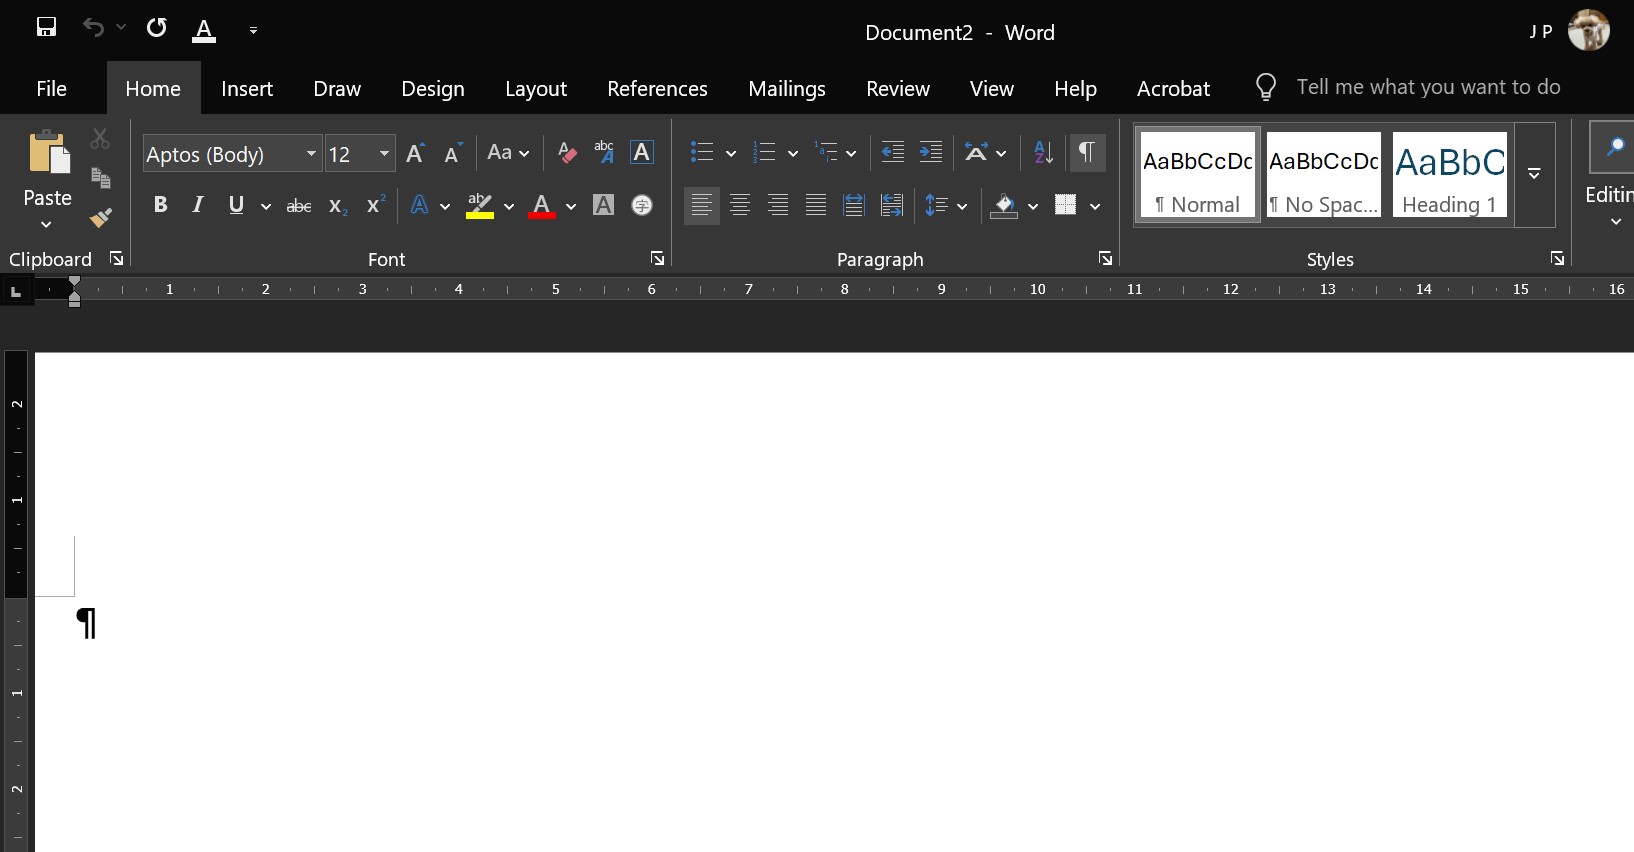Apply subscript formatting
The height and width of the screenshot is (852, 1634).
click(338, 205)
